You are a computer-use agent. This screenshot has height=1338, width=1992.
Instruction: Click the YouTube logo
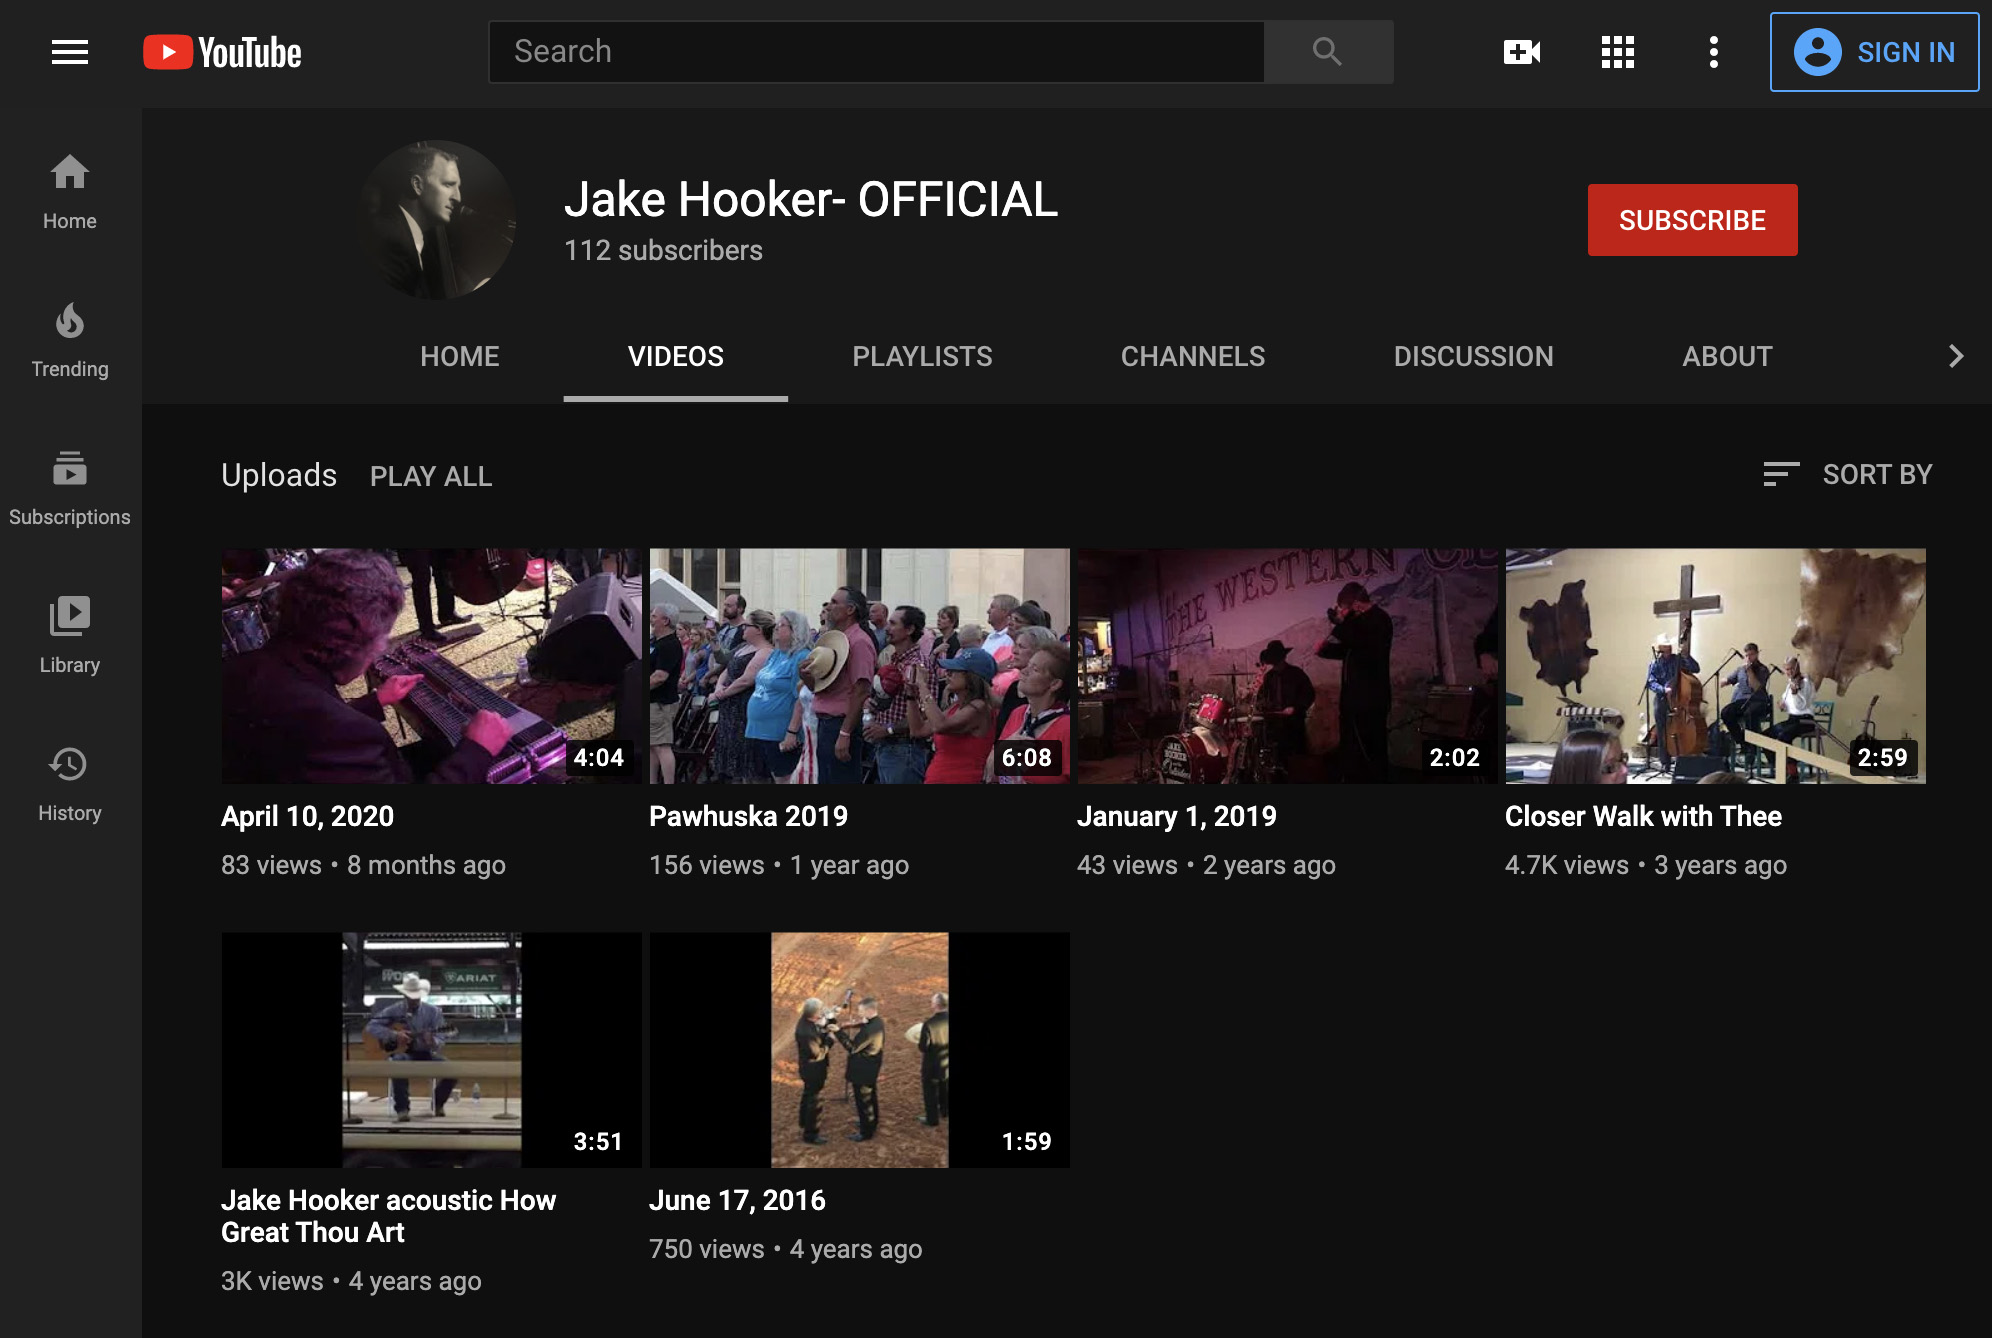222,52
